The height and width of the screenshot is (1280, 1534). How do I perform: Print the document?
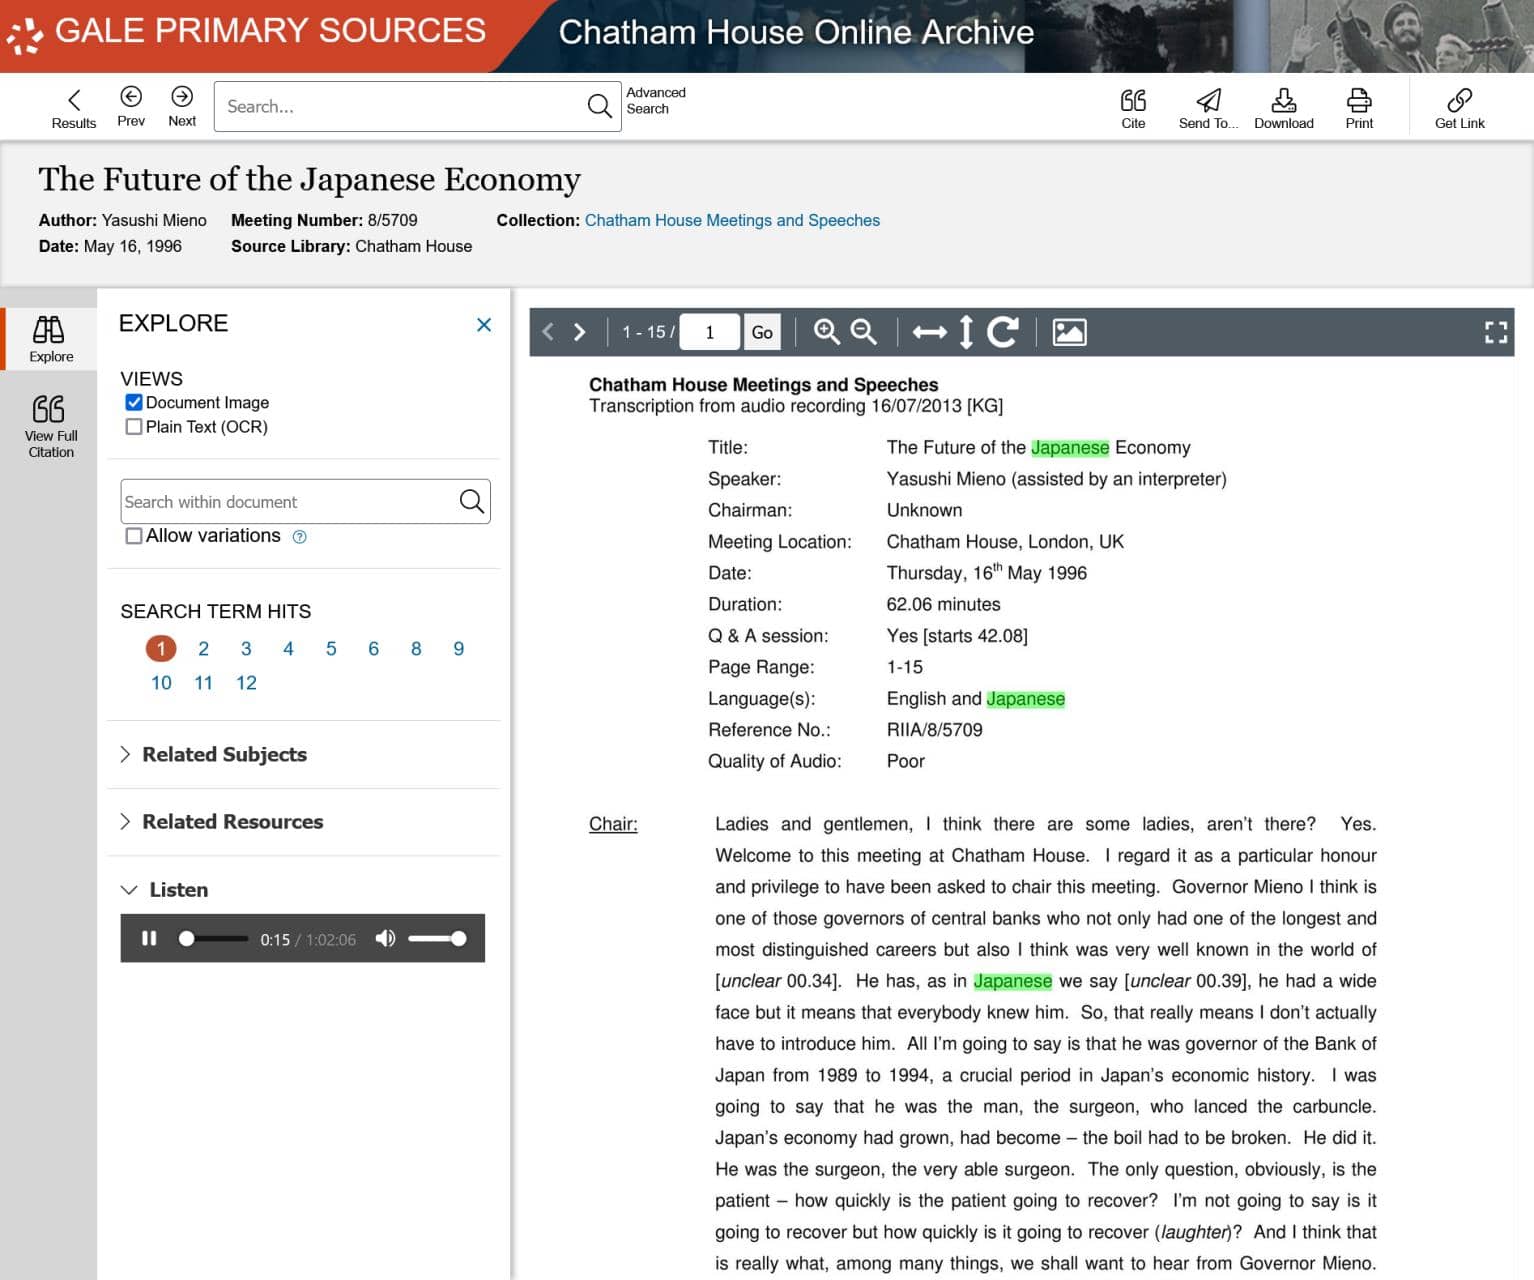(1359, 108)
